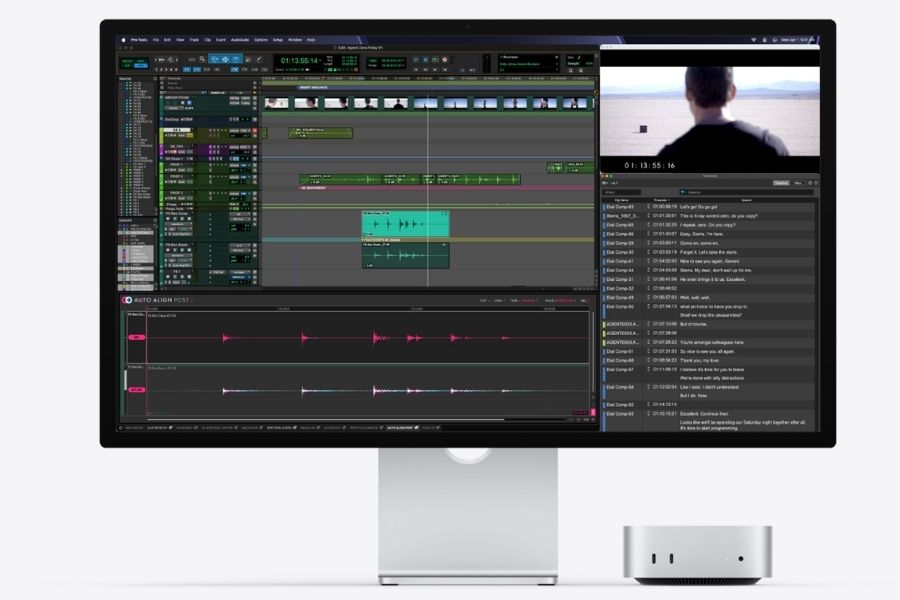Select the Zoomer magnifier tool

(x=202, y=59)
